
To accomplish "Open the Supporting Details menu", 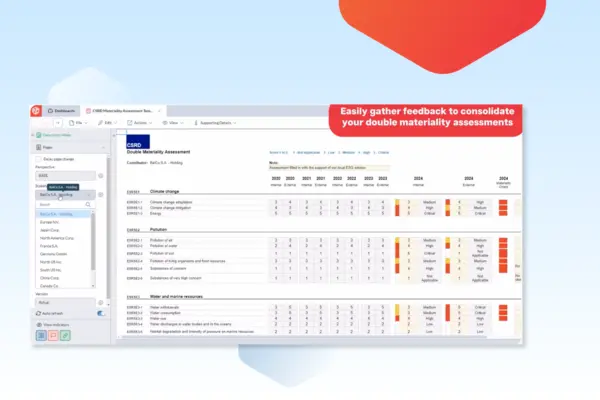I will [215, 123].
